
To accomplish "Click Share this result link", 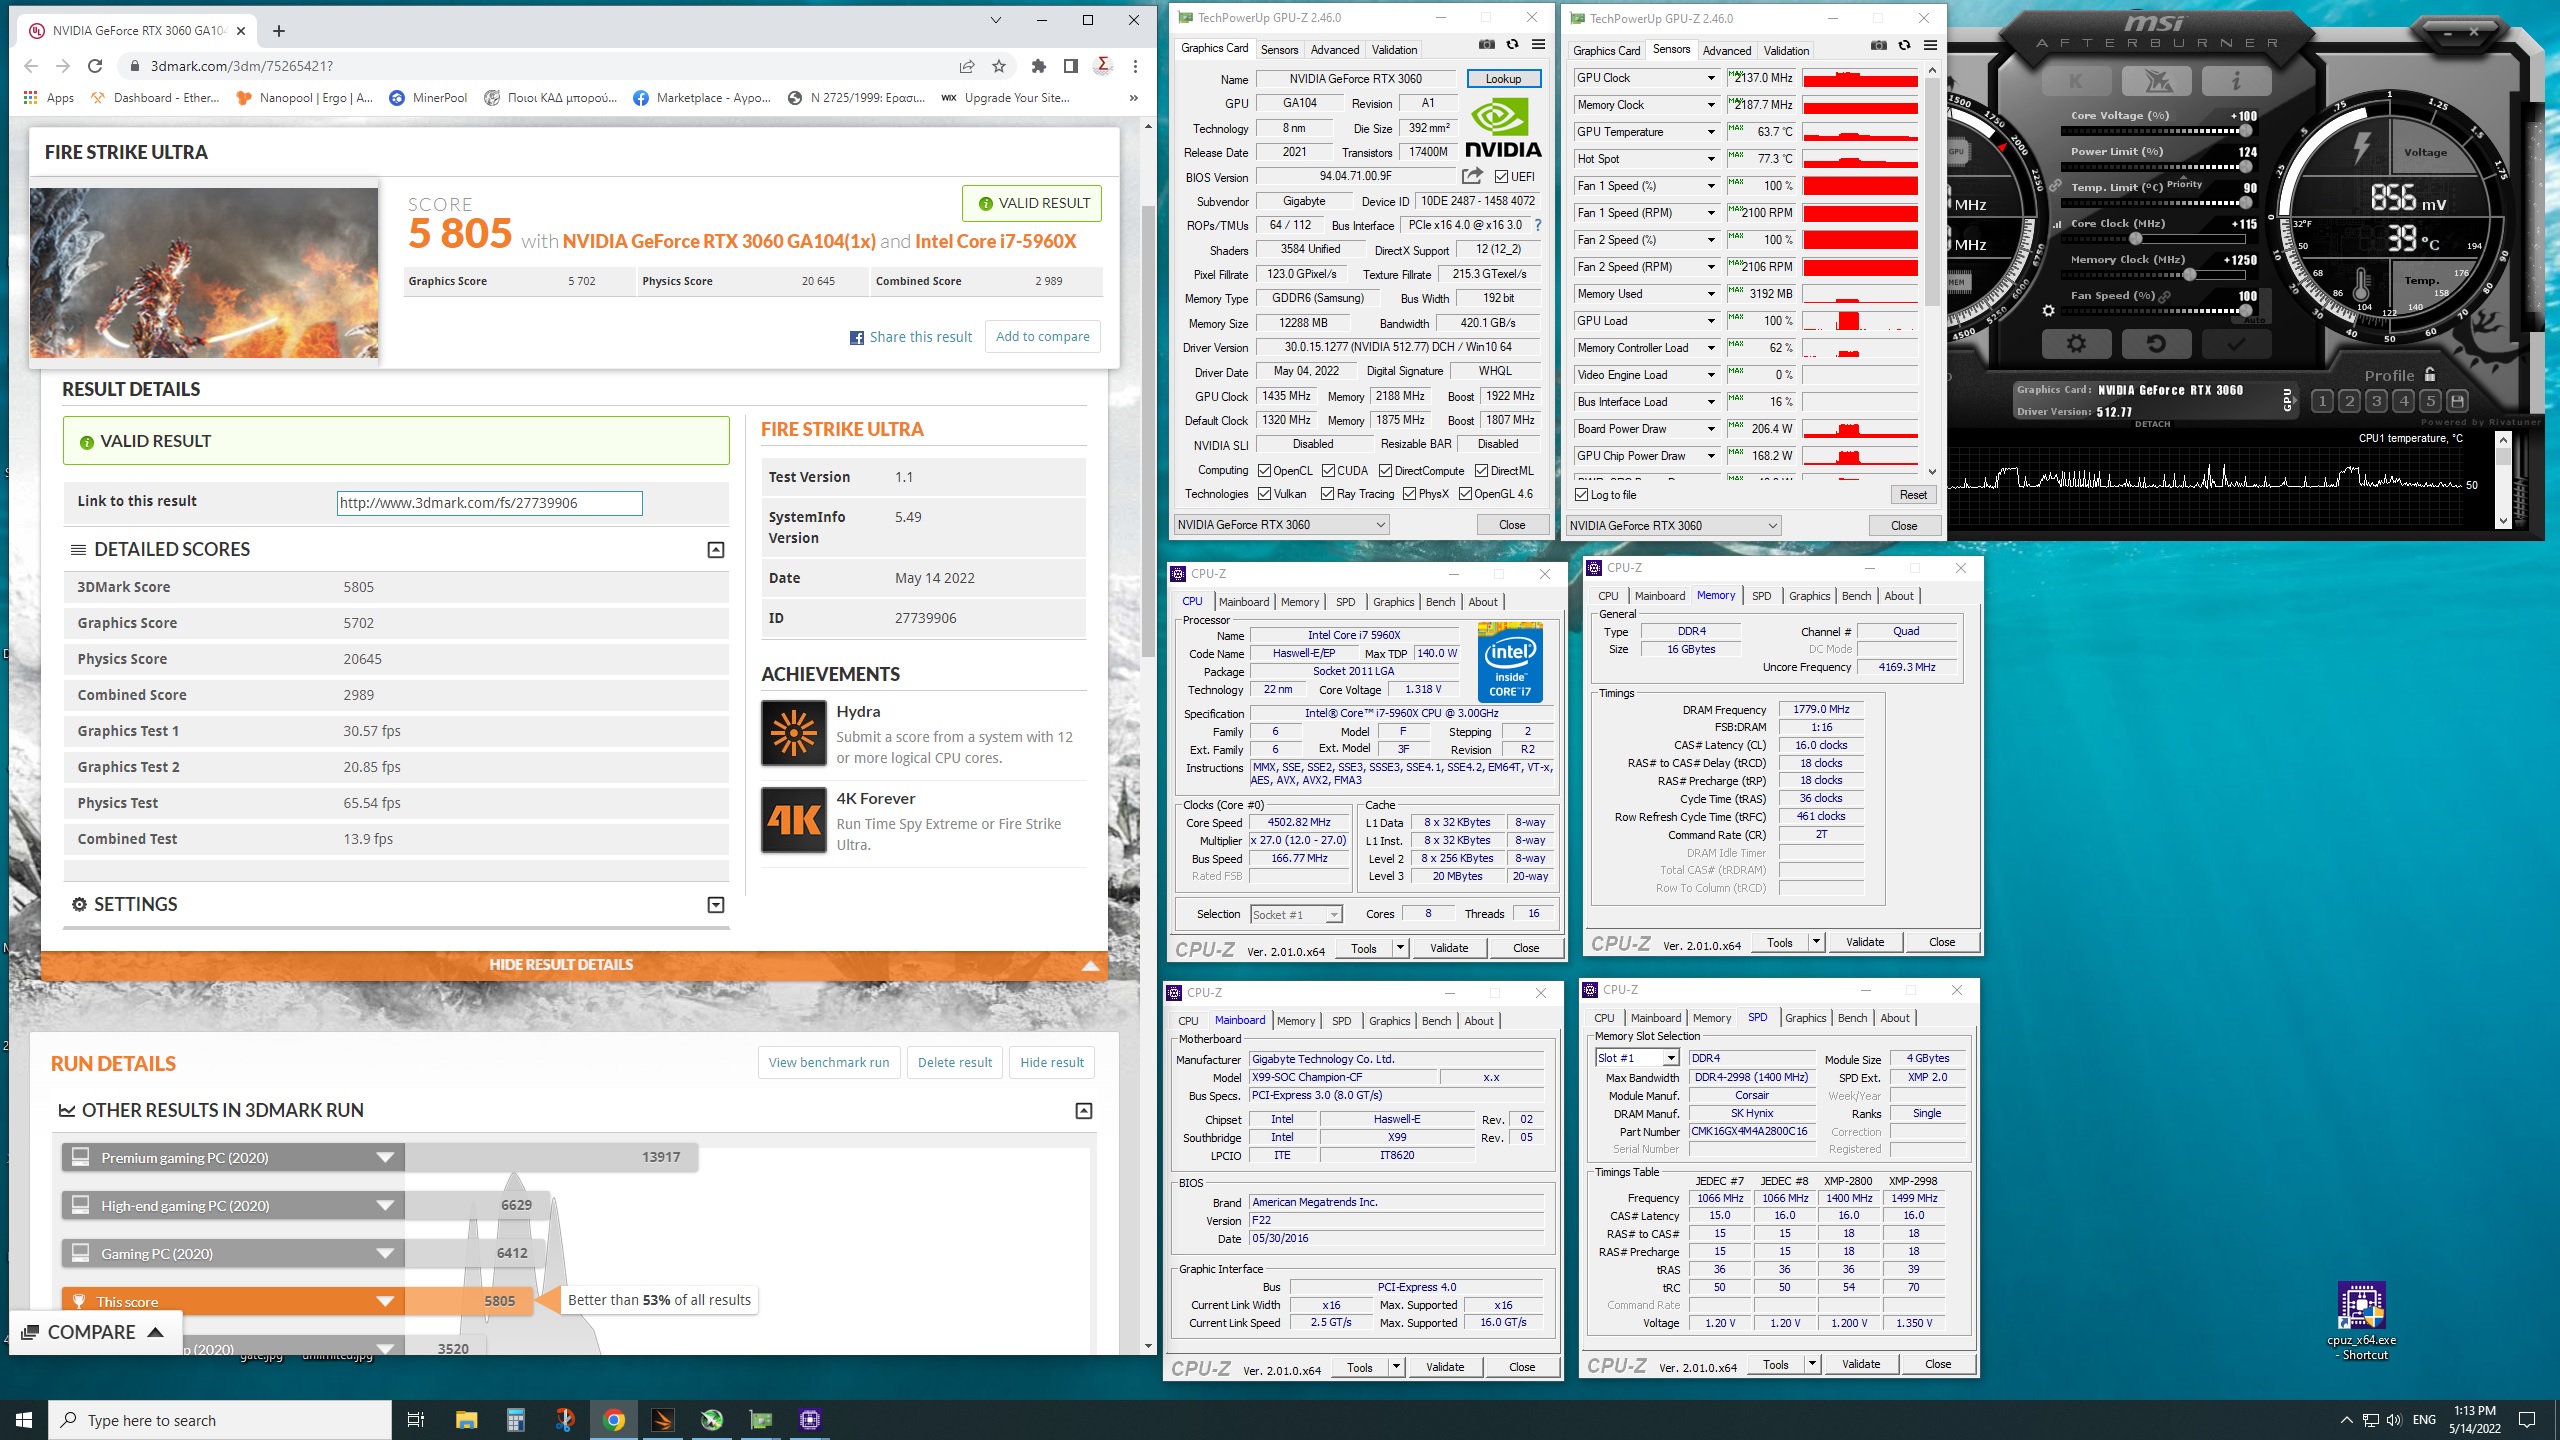I will (x=911, y=338).
